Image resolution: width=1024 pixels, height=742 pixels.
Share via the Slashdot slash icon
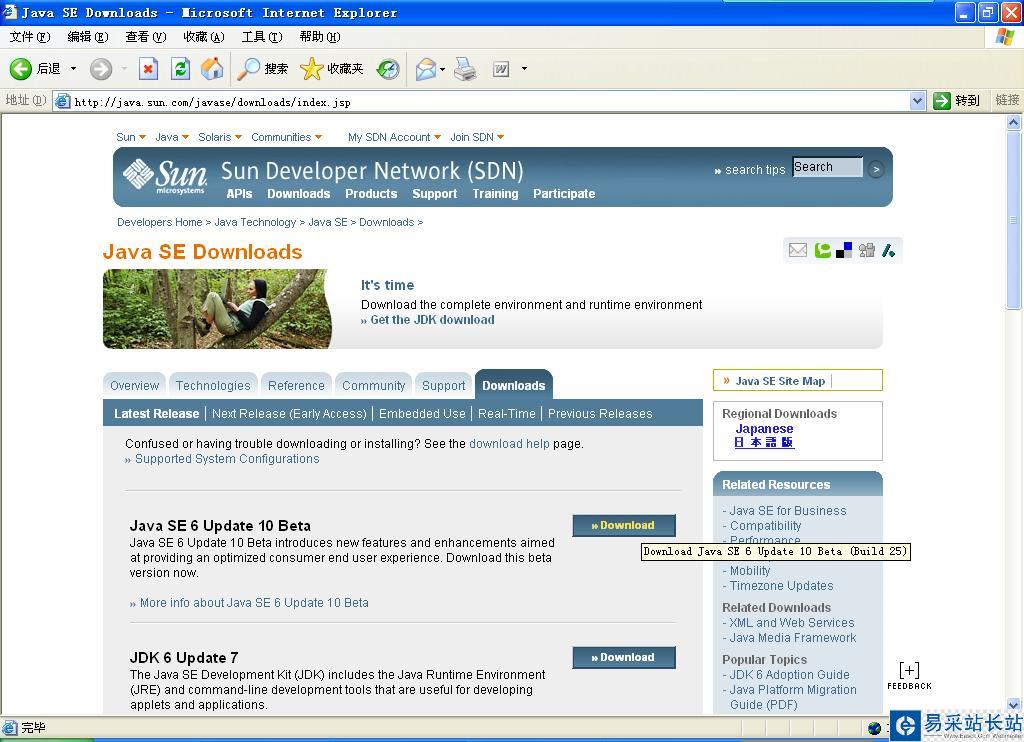[888, 250]
